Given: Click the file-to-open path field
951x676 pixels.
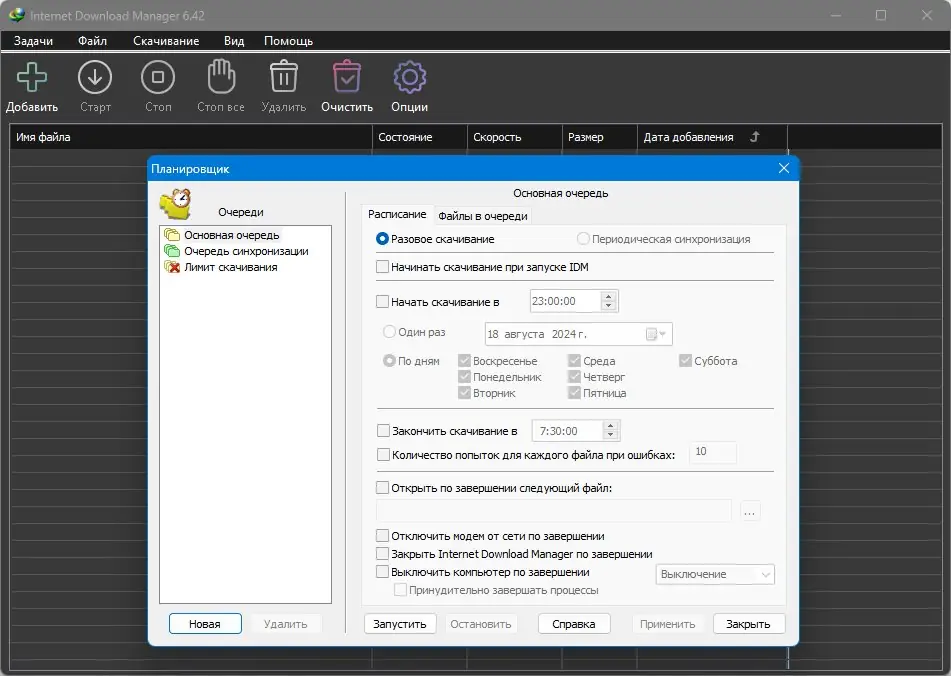Looking at the screenshot, I should (x=553, y=511).
